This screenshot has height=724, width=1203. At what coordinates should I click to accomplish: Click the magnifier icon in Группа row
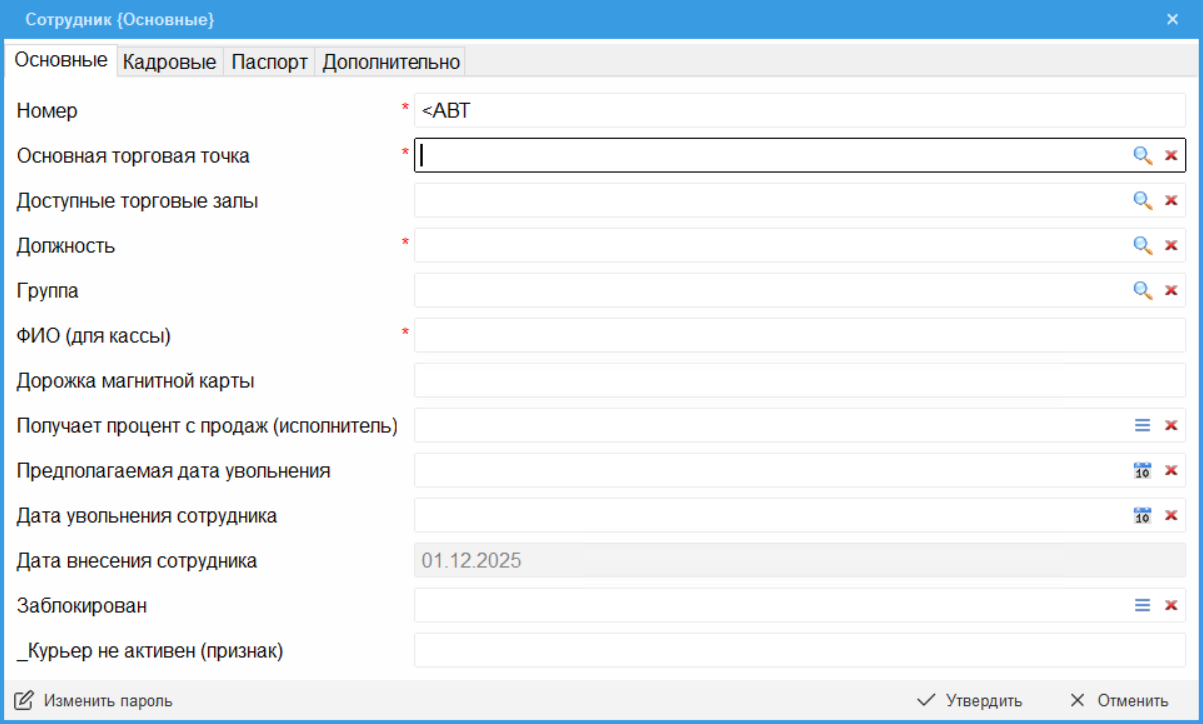(1142, 290)
